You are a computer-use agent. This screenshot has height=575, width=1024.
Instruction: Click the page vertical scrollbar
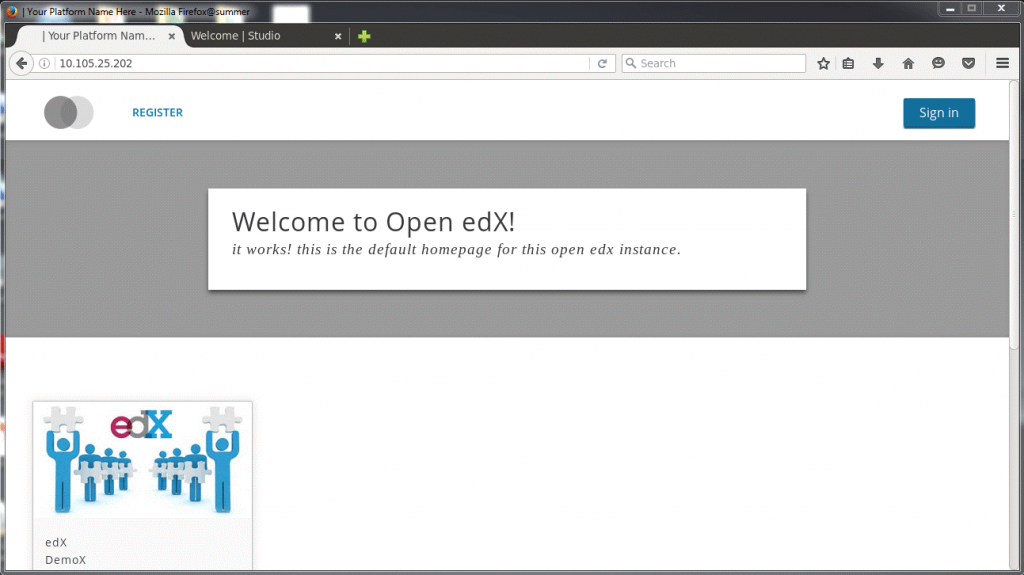[1014, 216]
